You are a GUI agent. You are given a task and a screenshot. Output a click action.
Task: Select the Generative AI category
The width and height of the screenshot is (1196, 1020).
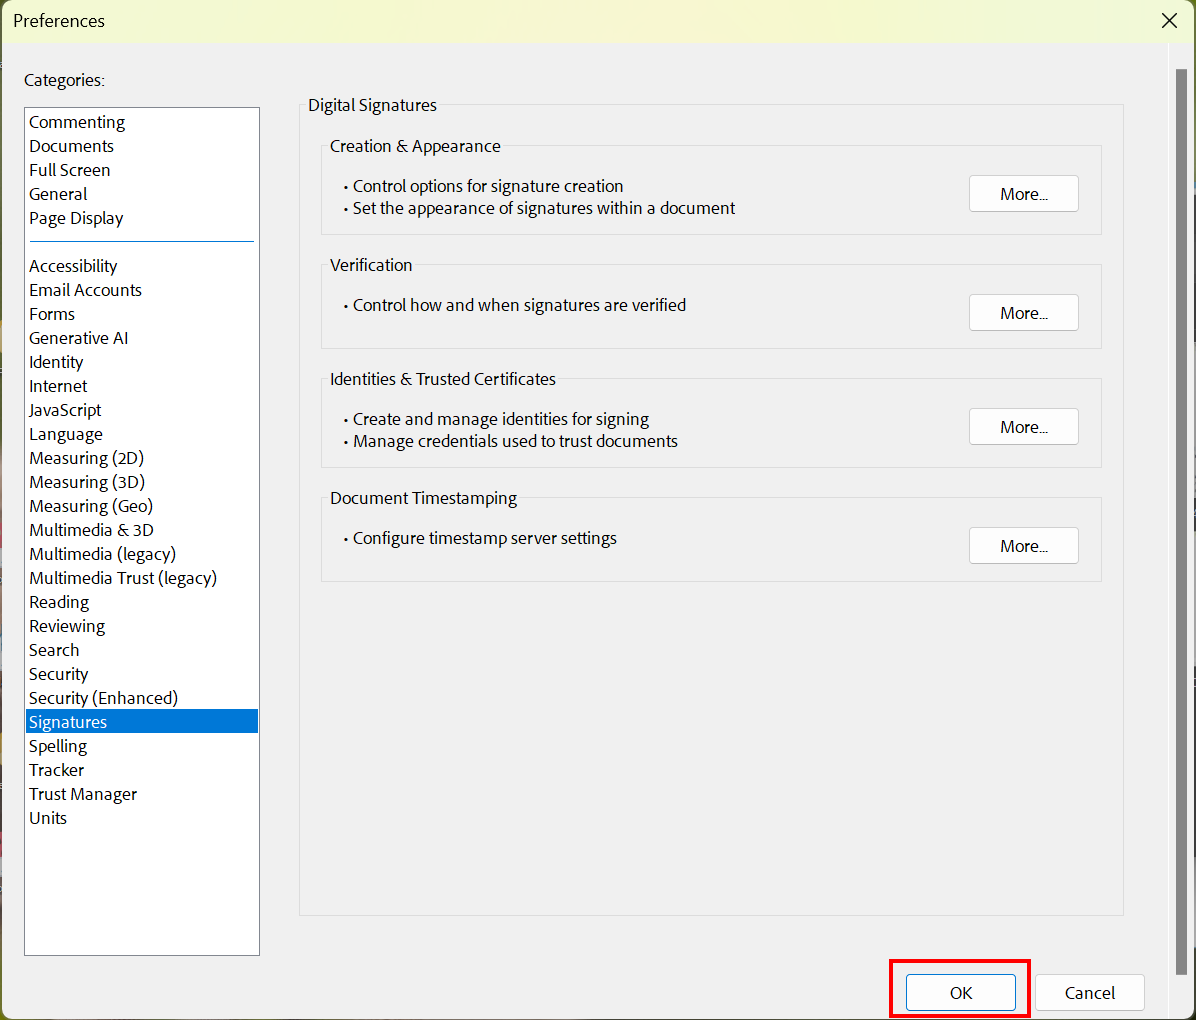tap(78, 338)
